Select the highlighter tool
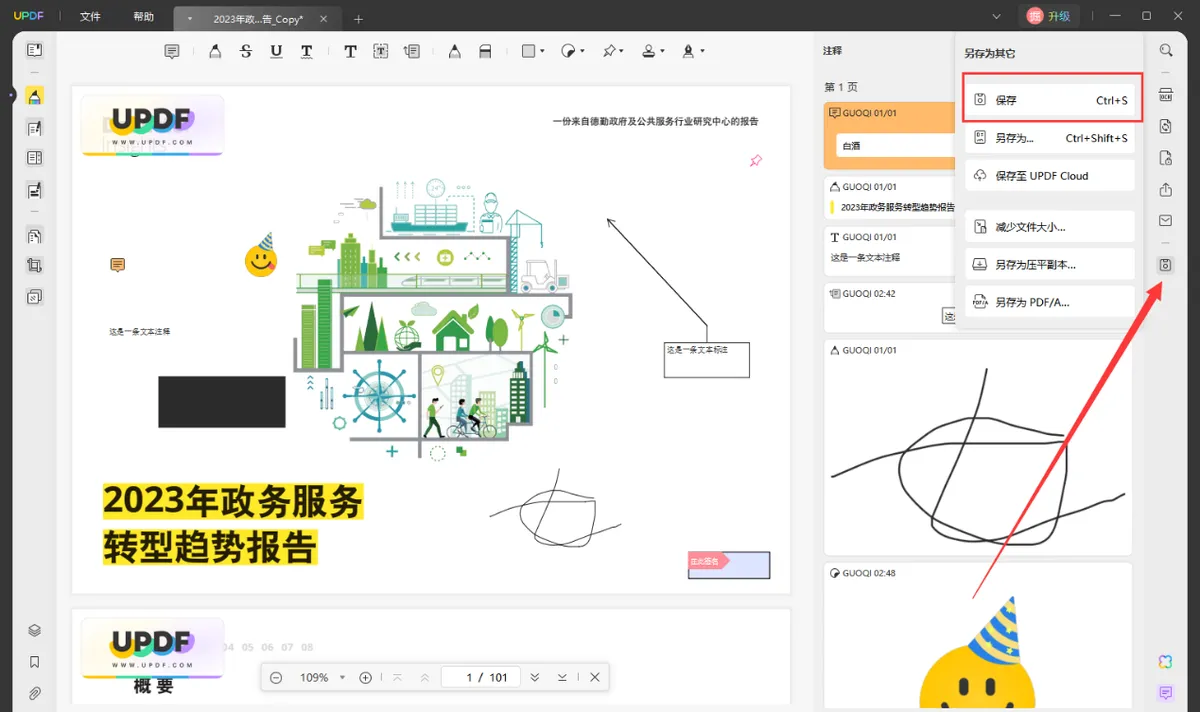 click(214, 52)
